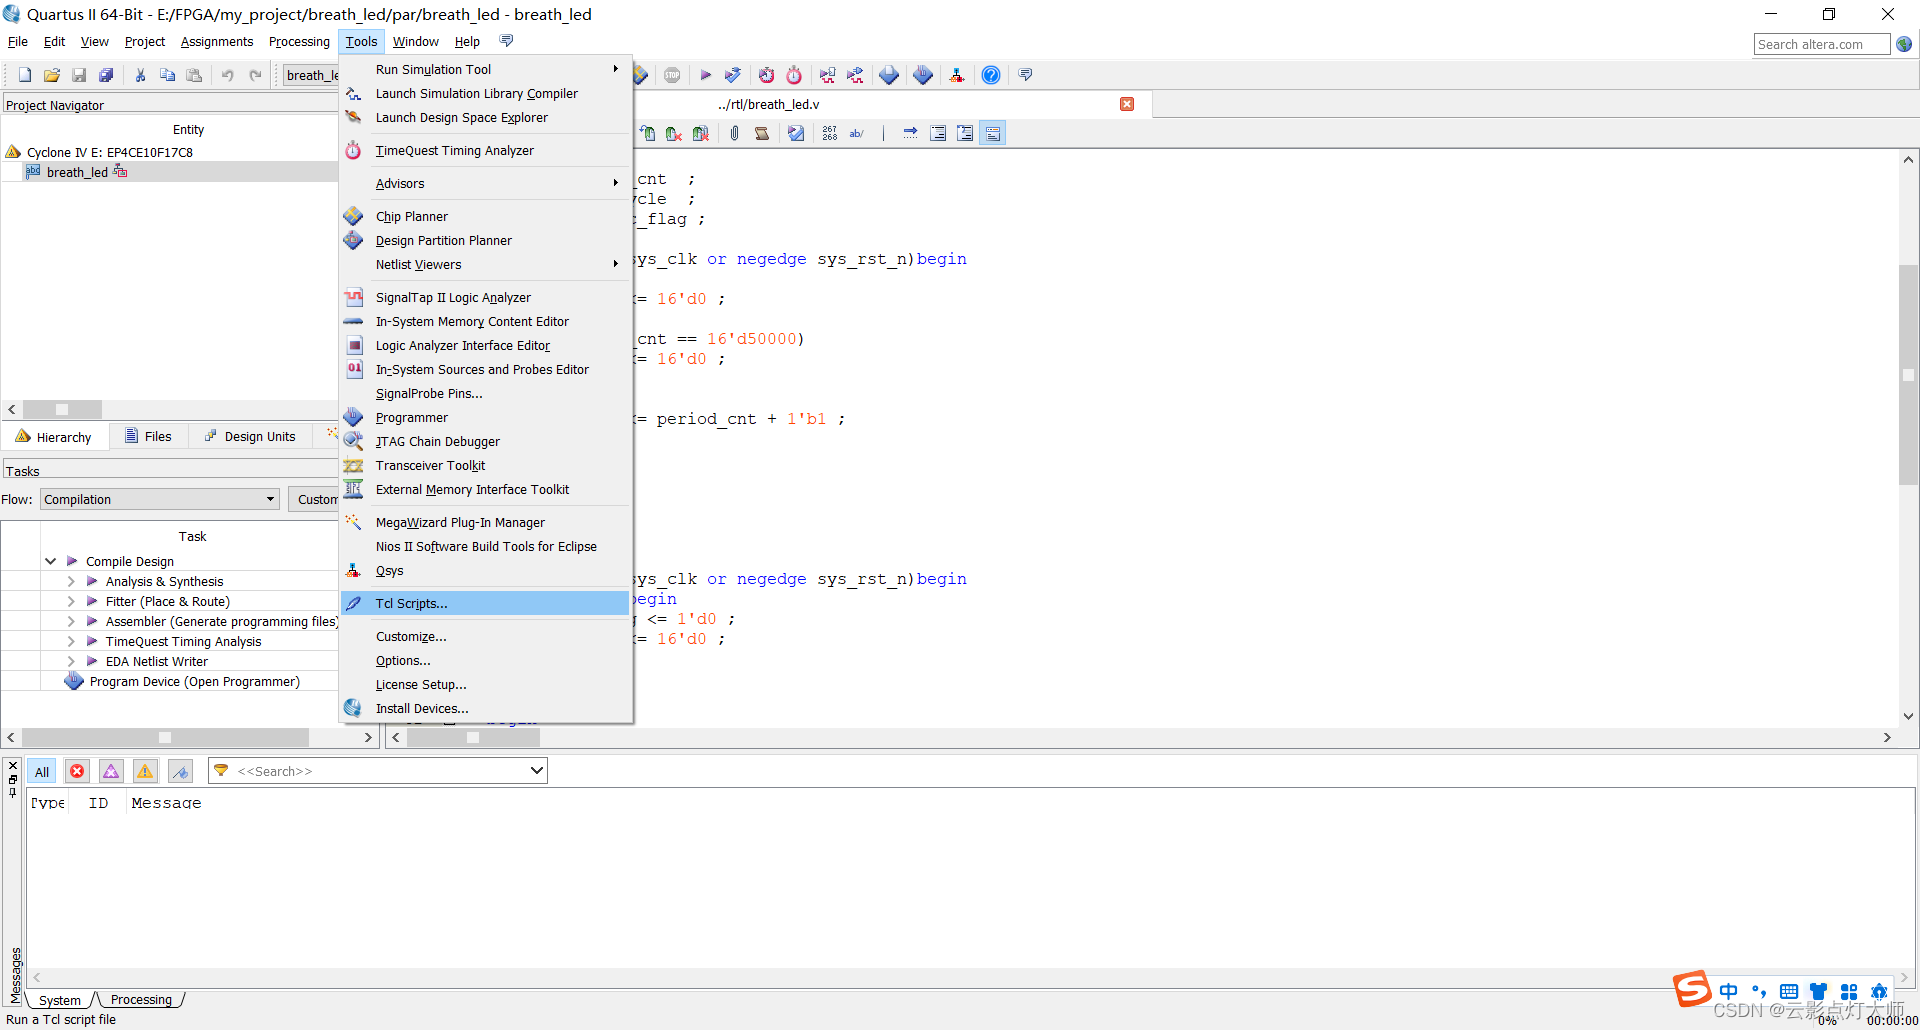
Task: Click the ab/ icon in the editor toolbar
Action: 856,133
